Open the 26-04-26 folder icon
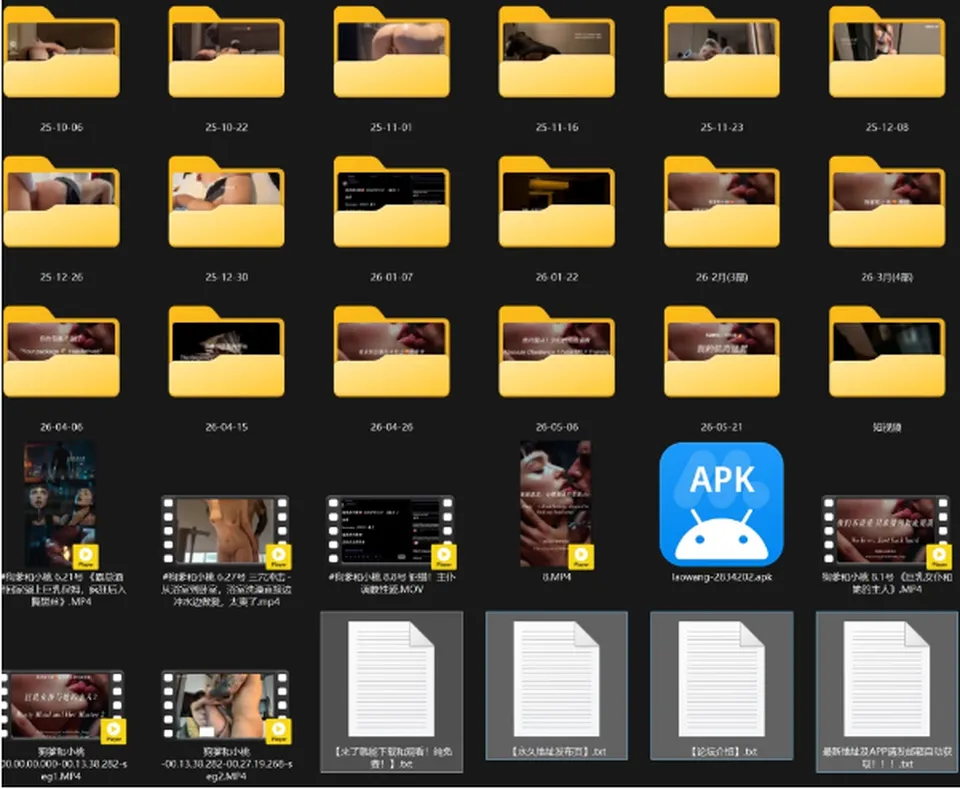 coord(392,352)
